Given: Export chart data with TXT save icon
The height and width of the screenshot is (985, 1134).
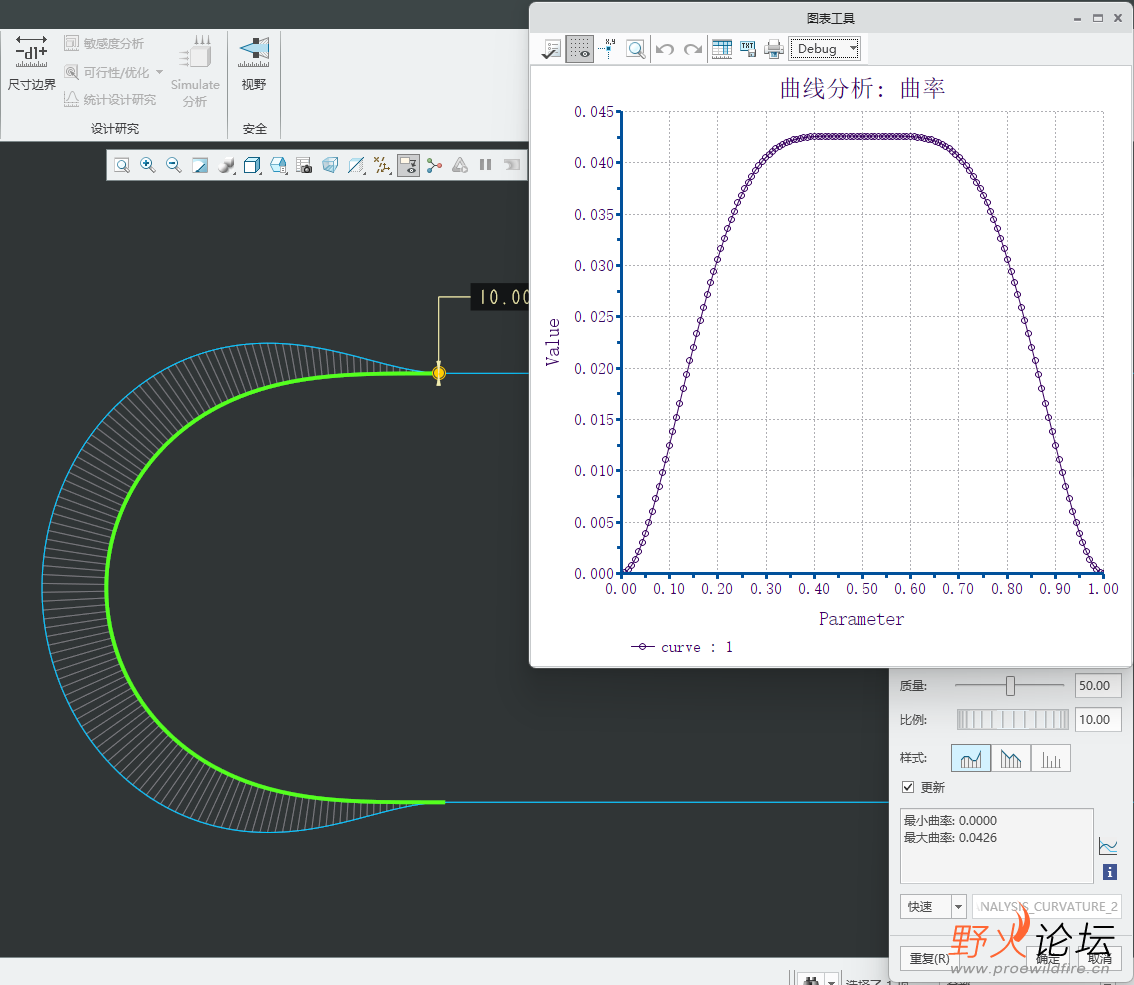Looking at the screenshot, I should (x=748, y=49).
